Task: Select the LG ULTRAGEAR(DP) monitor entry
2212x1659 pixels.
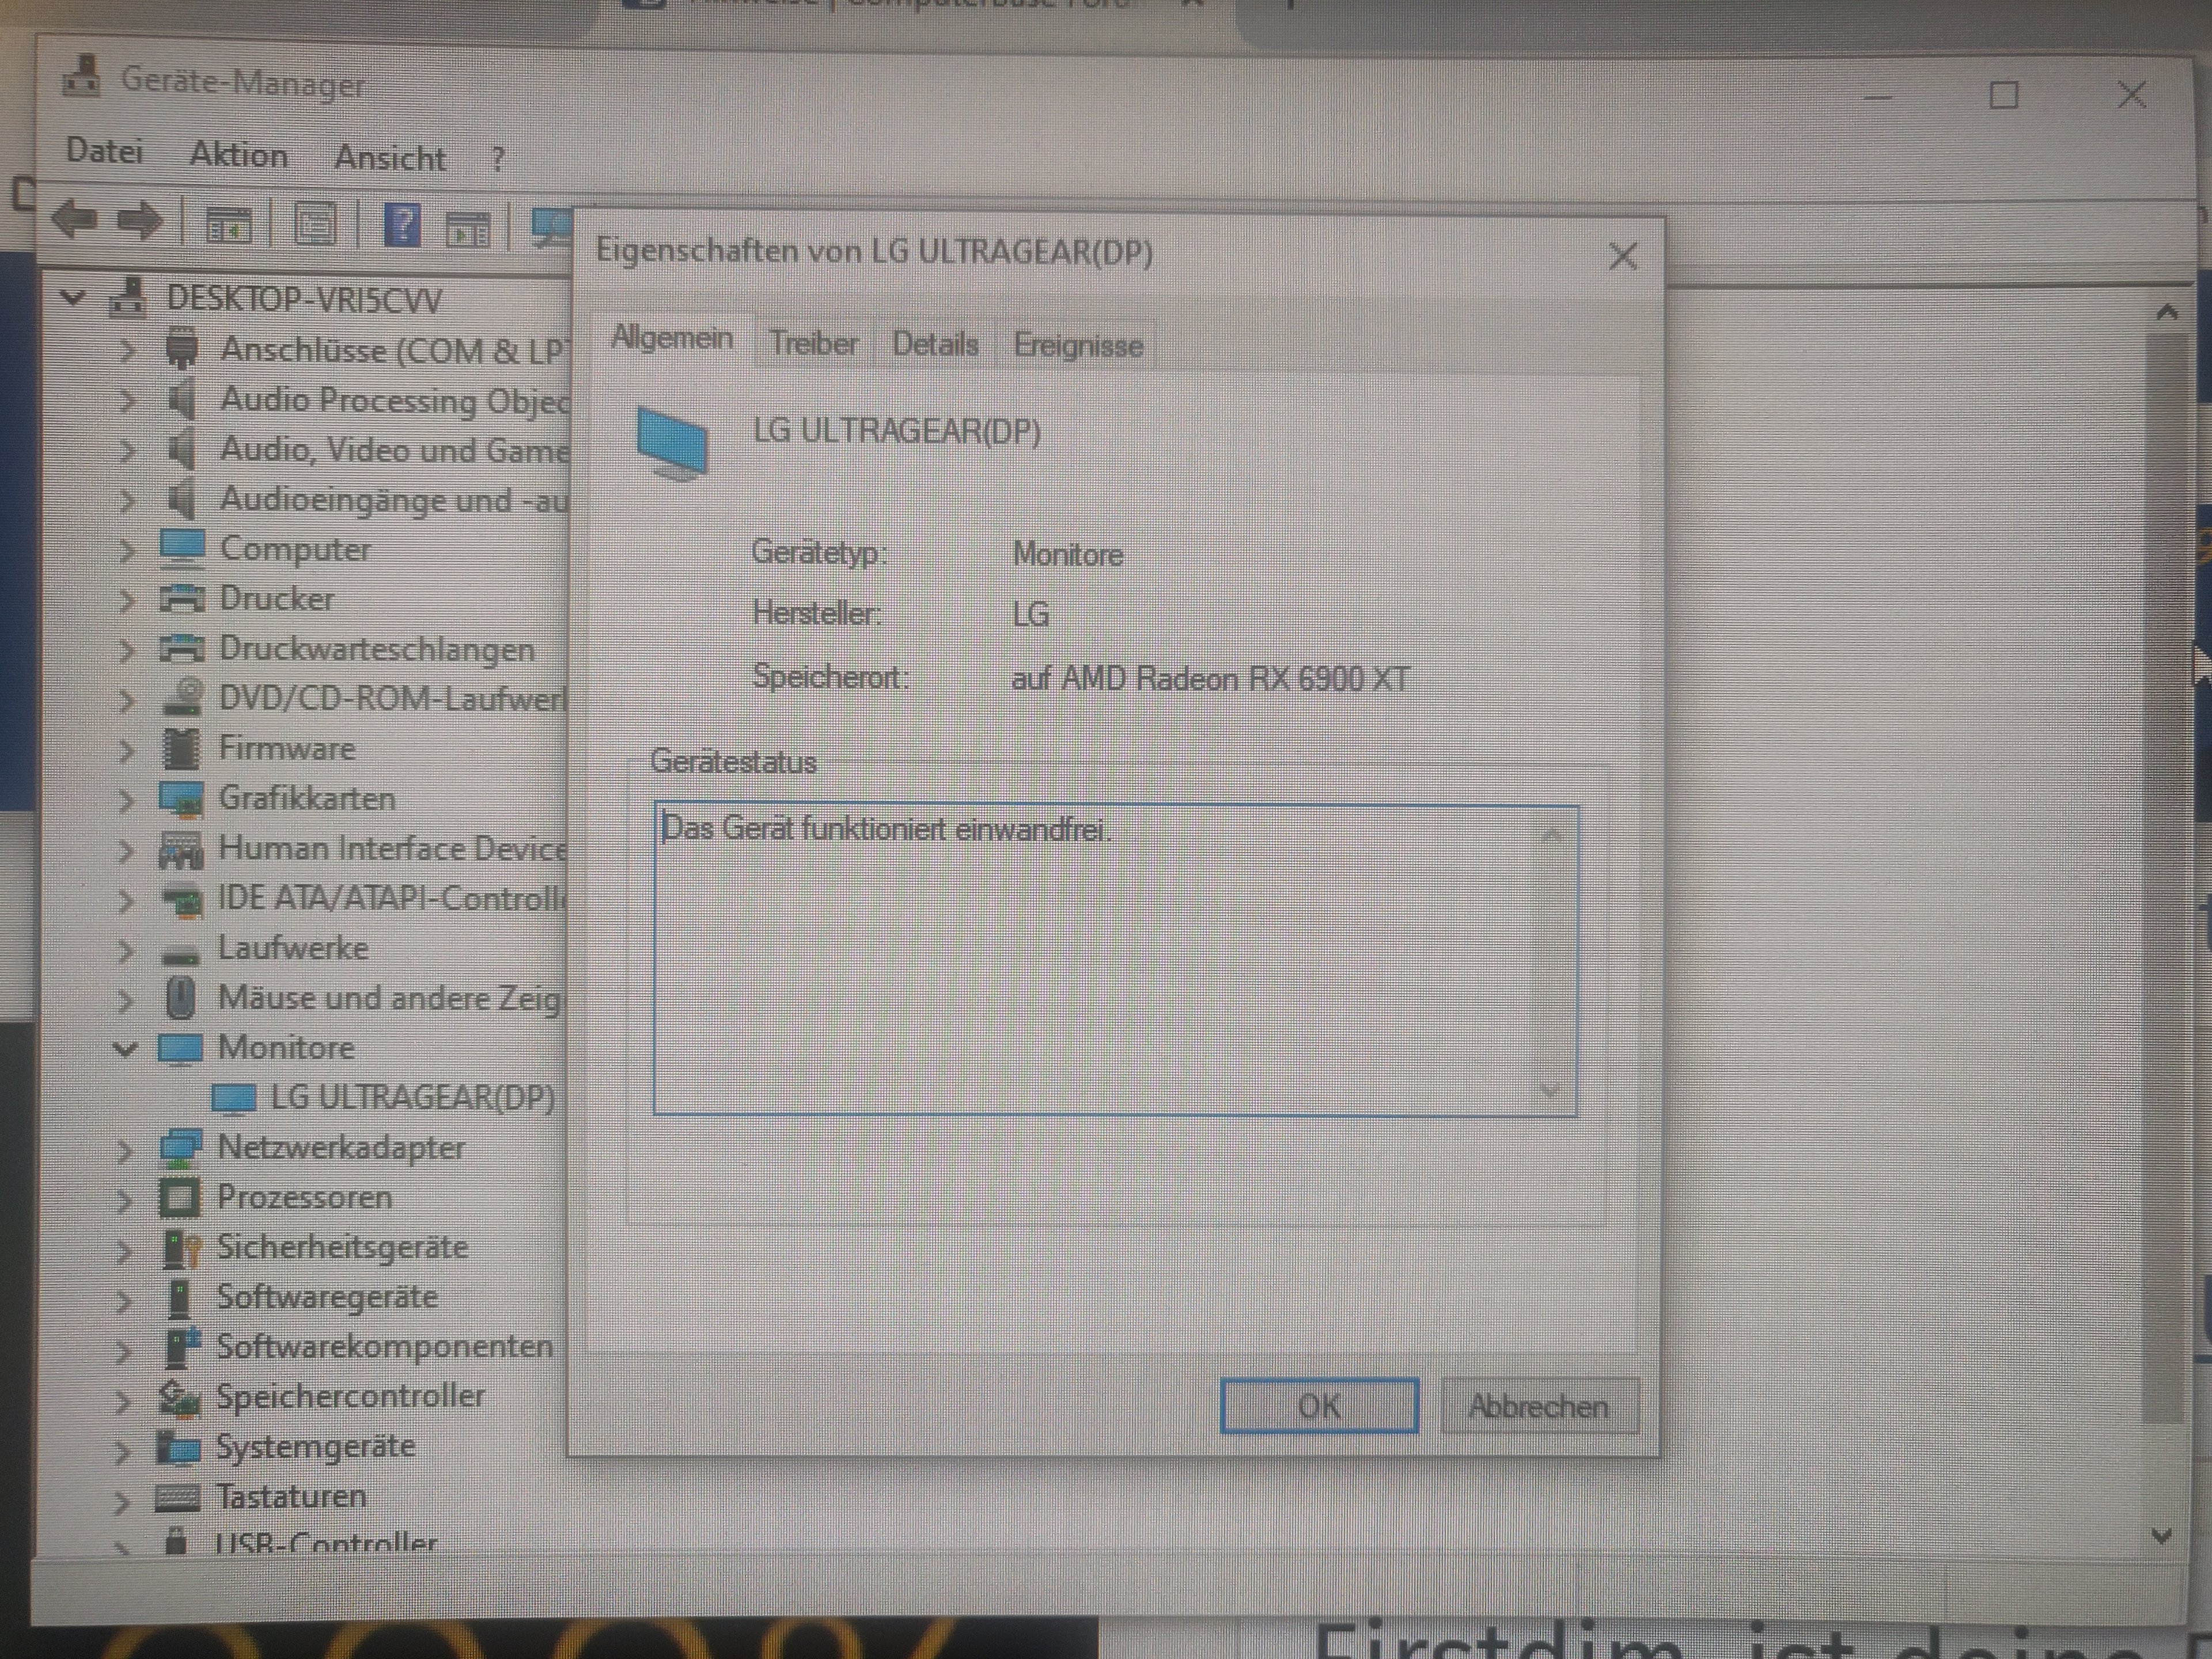Action: click(x=412, y=1098)
